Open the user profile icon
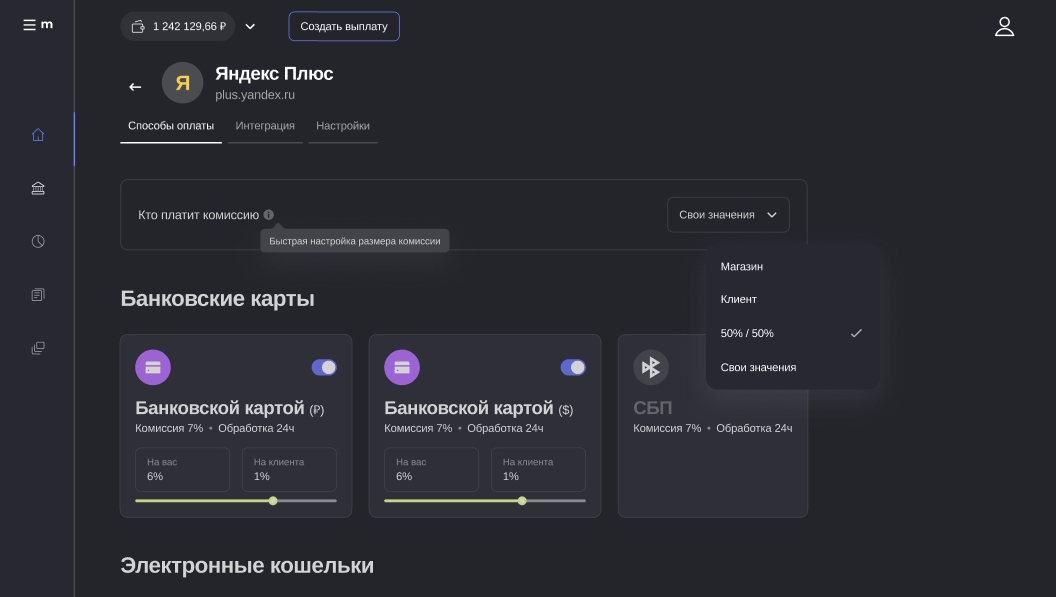The image size is (1056, 597). [x=1004, y=27]
